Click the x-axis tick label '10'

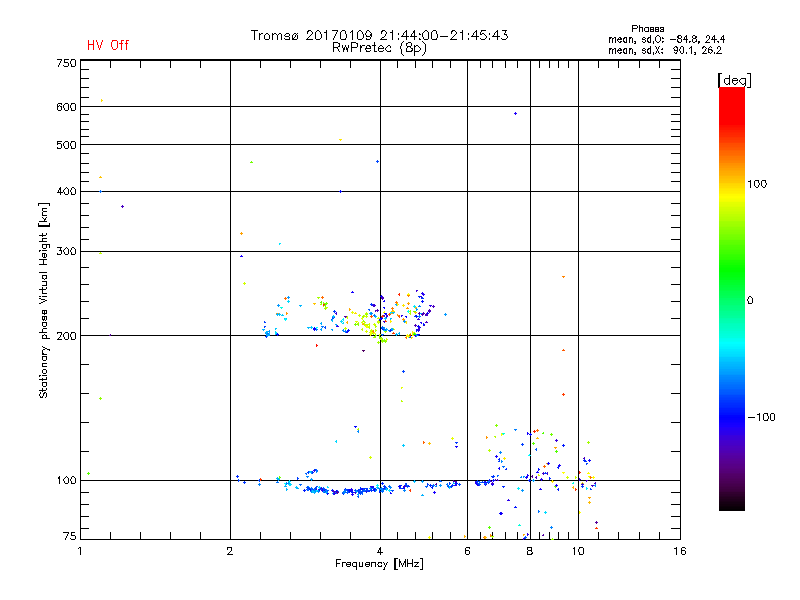578,552
